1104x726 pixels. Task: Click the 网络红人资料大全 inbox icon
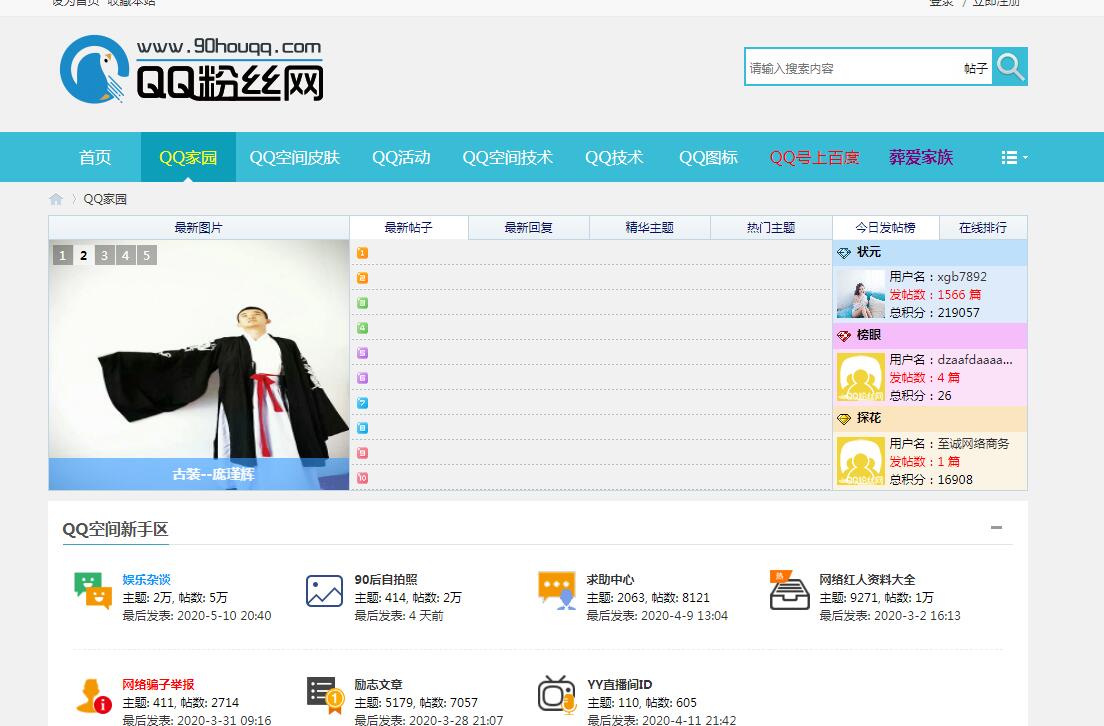tap(789, 590)
